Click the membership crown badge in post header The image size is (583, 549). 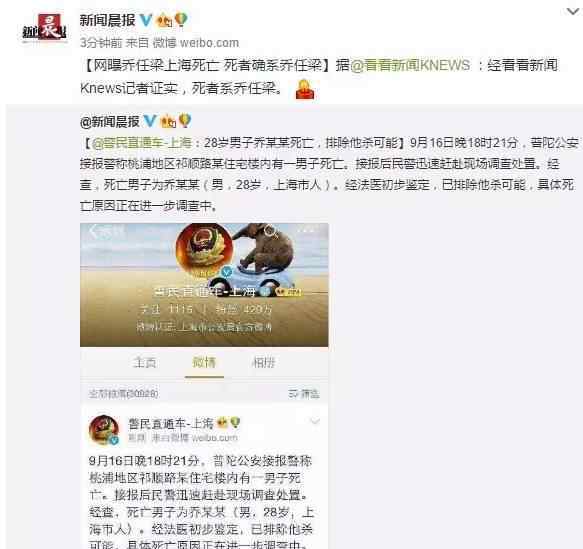pos(164,20)
